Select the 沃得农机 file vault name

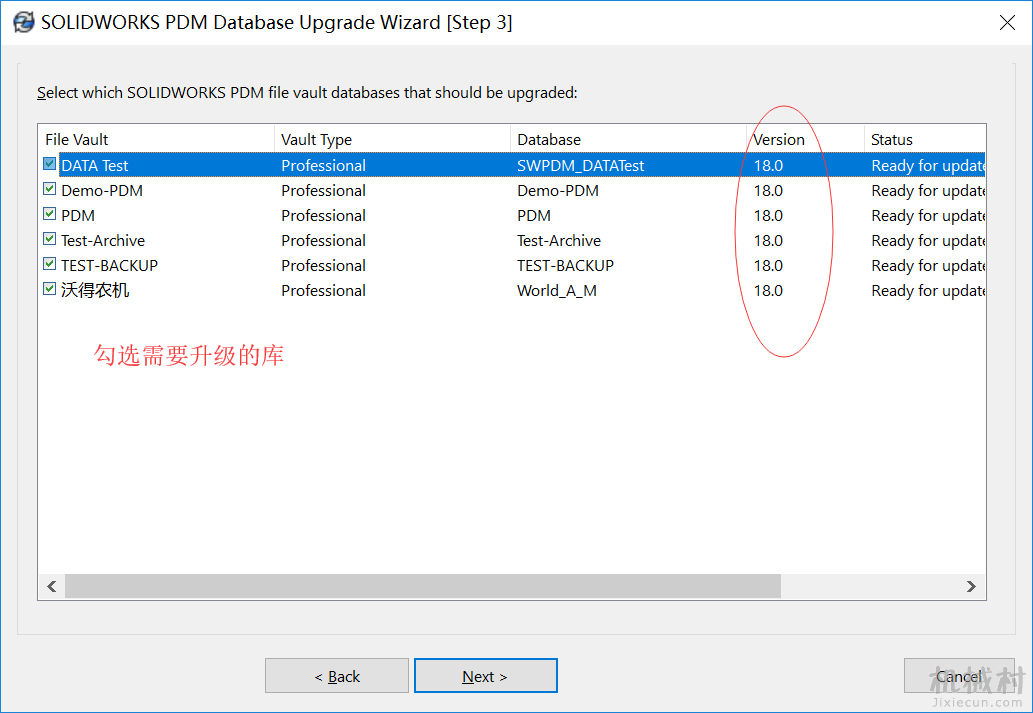pos(95,291)
